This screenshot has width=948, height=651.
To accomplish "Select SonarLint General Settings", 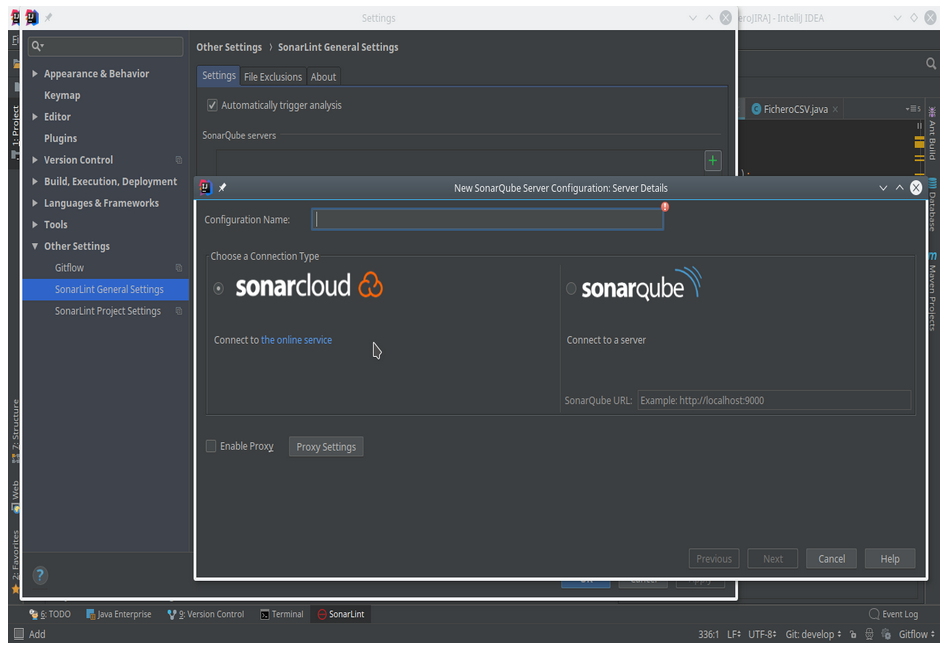I will click(106, 290).
